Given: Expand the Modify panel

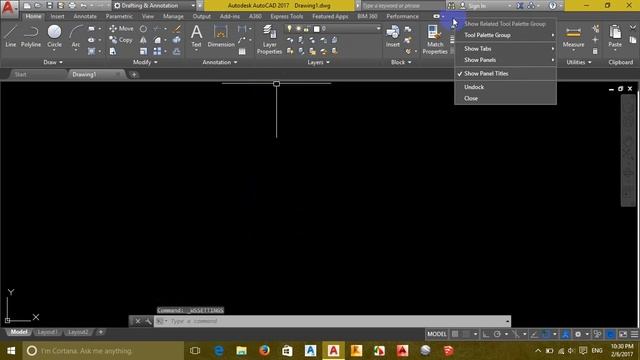Looking at the screenshot, I should tap(145, 62).
